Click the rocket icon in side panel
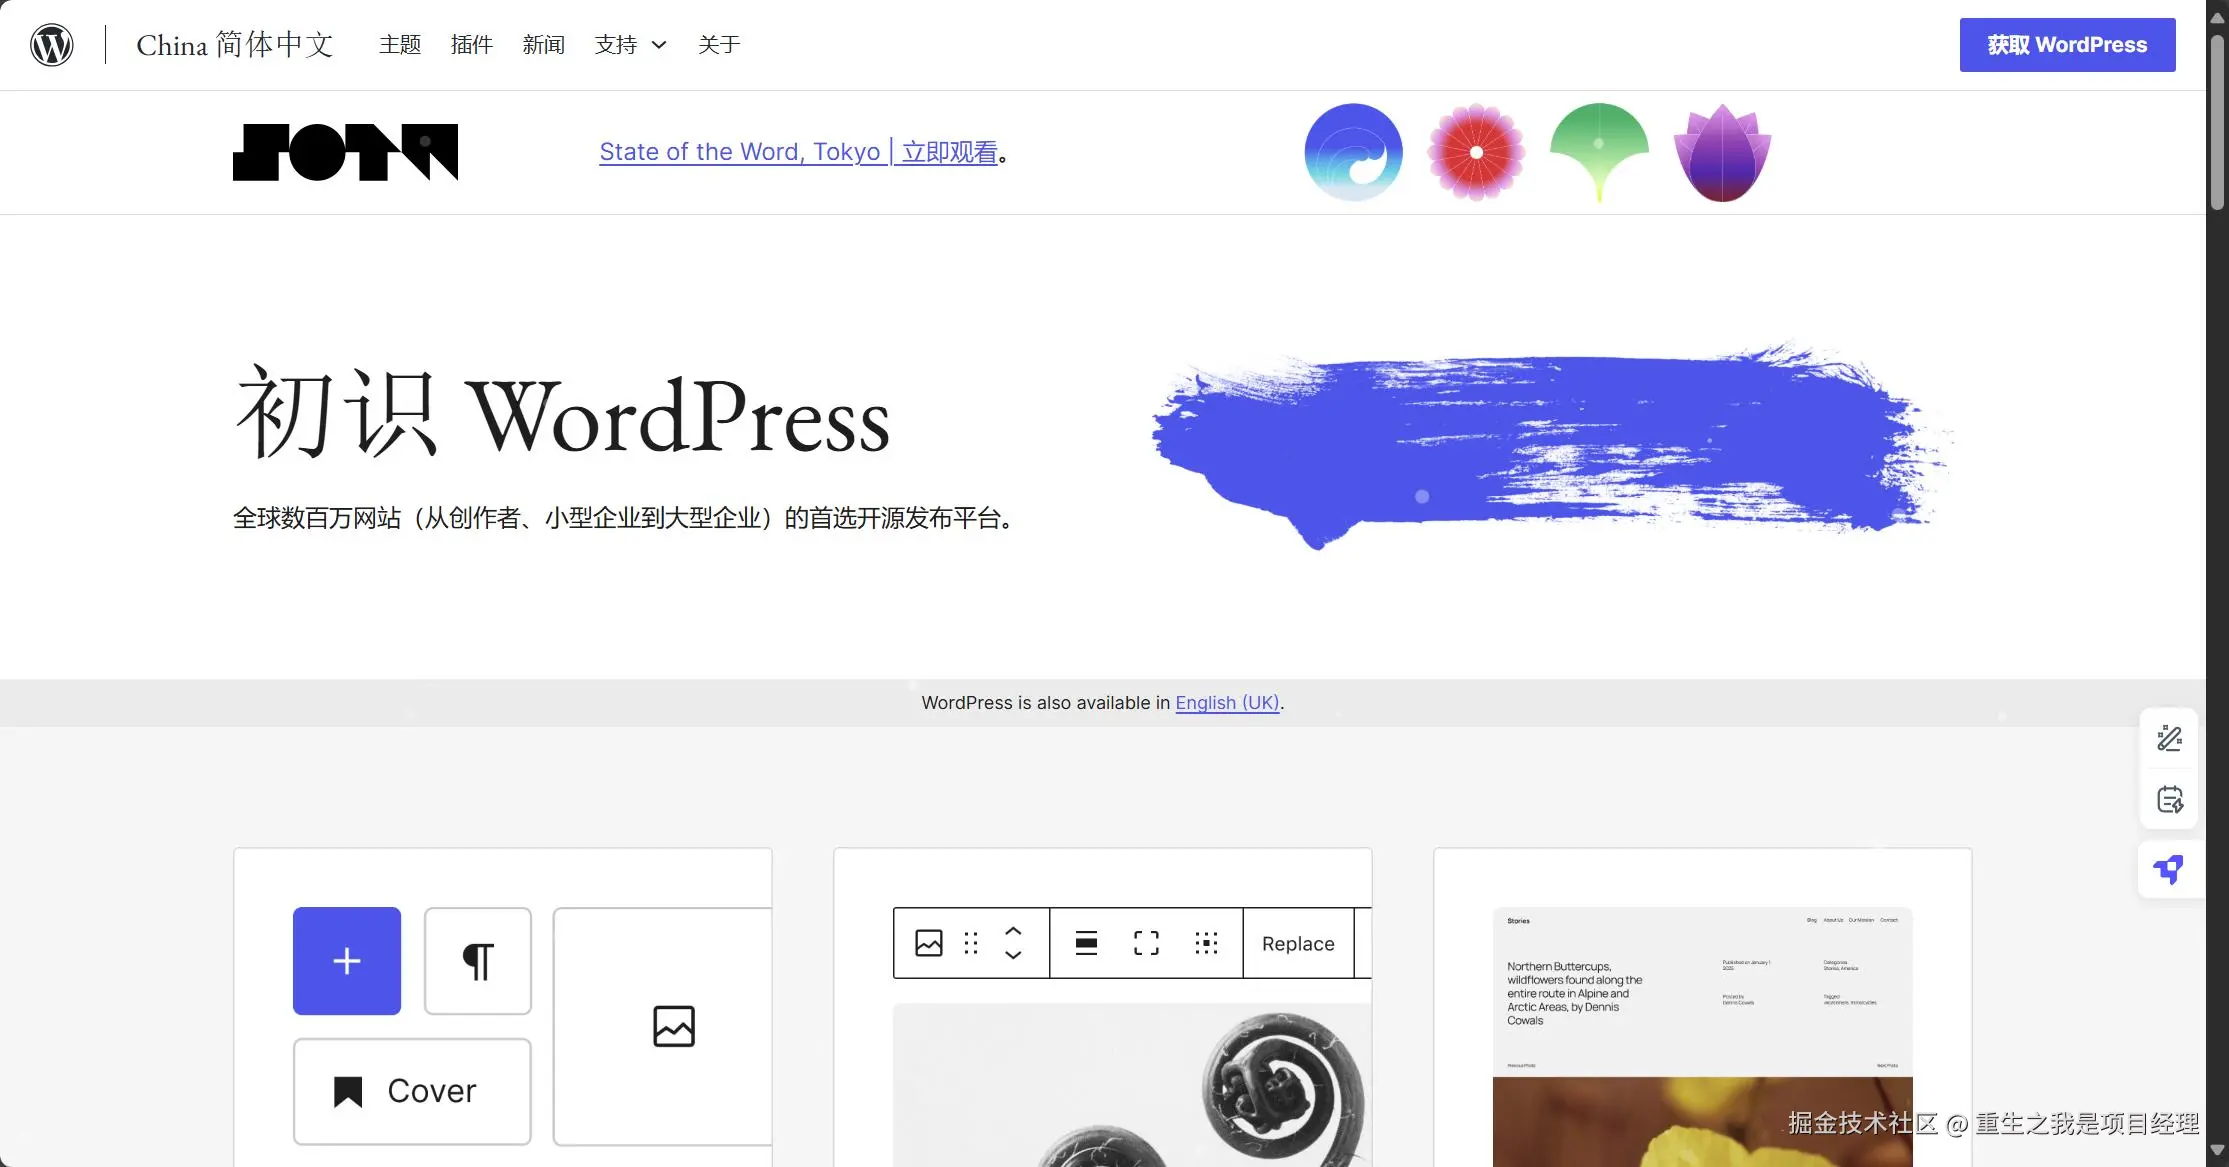Image resolution: width=2229 pixels, height=1167 pixels. pyautogui.click(x=2168, y=870)
